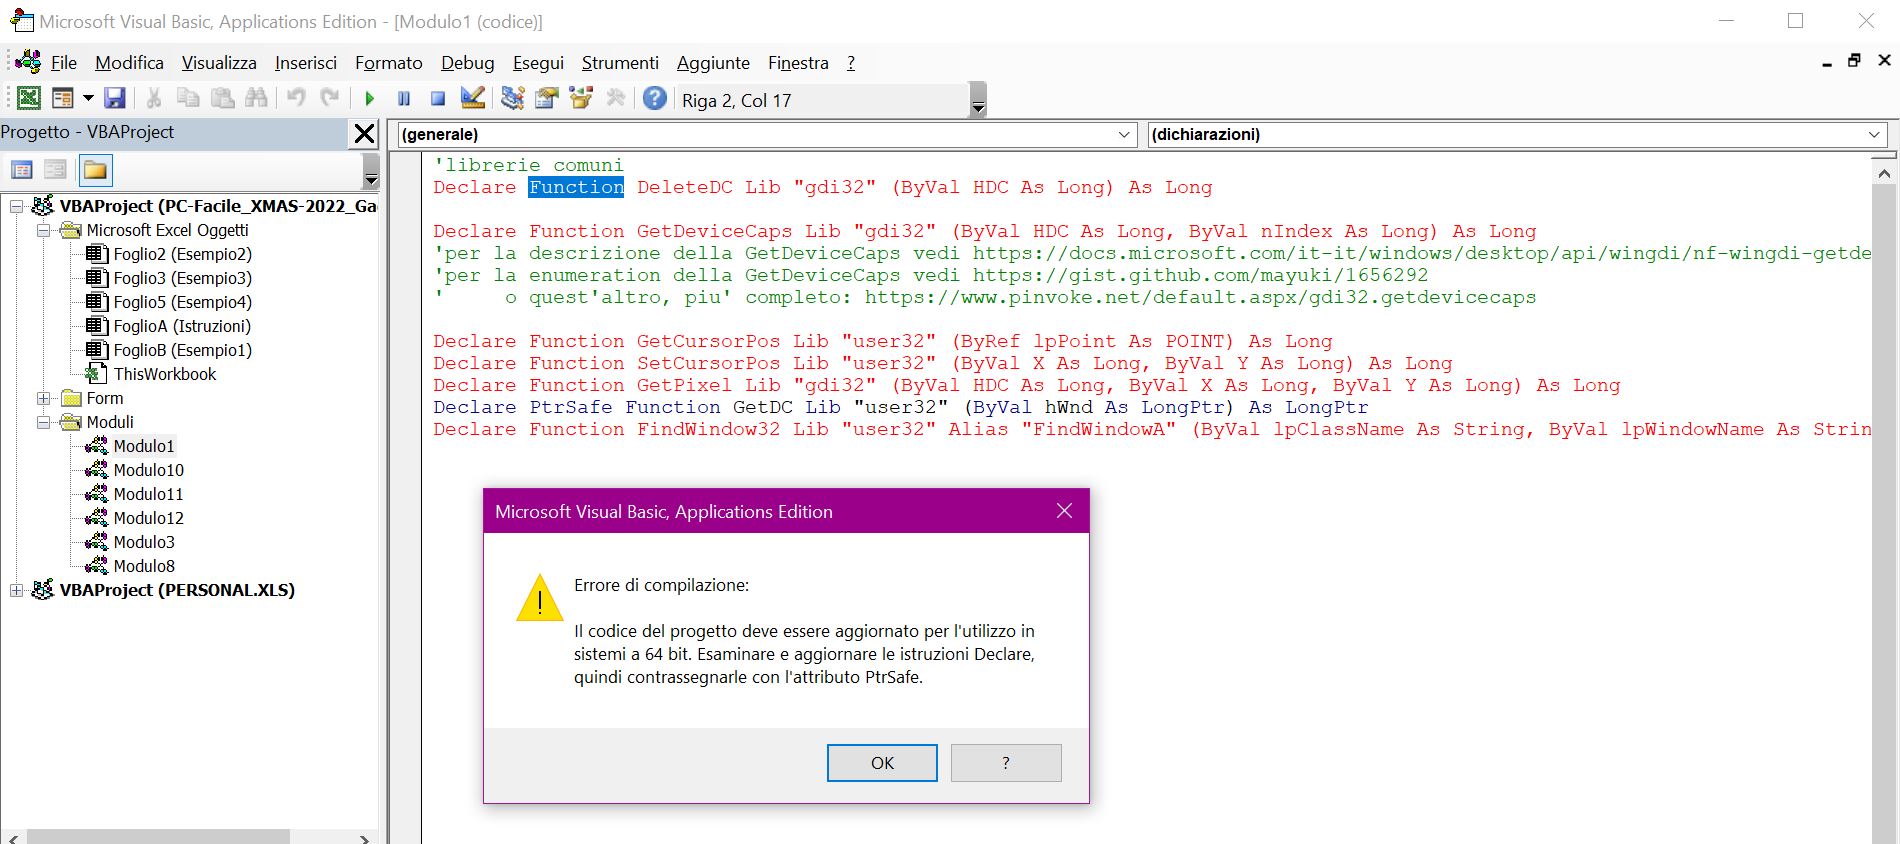Image resolution: width=1900 pixels, height=844 pixels.
Task: Collapse the Microsoft Excel Oggetti folder
Action: click(x=43, y=230)
